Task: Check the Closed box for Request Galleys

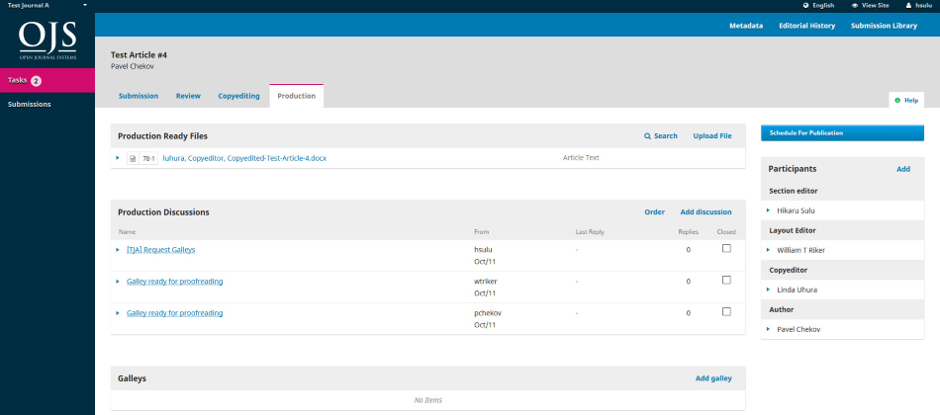Action: (x=726, y=248)
